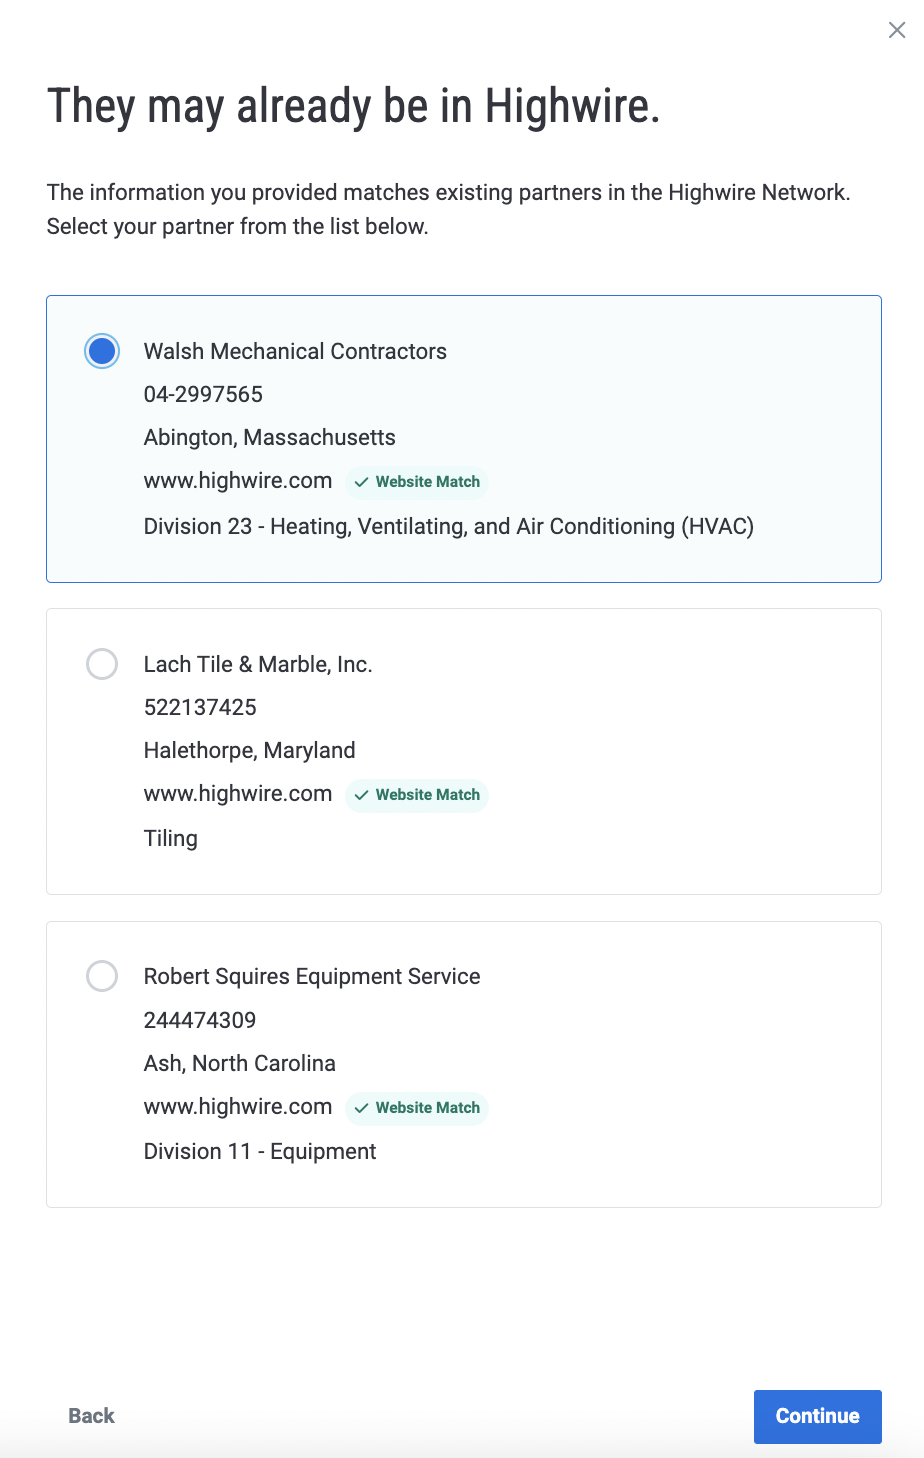924x1458 pixels.
Task: Go back using the Back button
Action: (x=91, y=1416)
